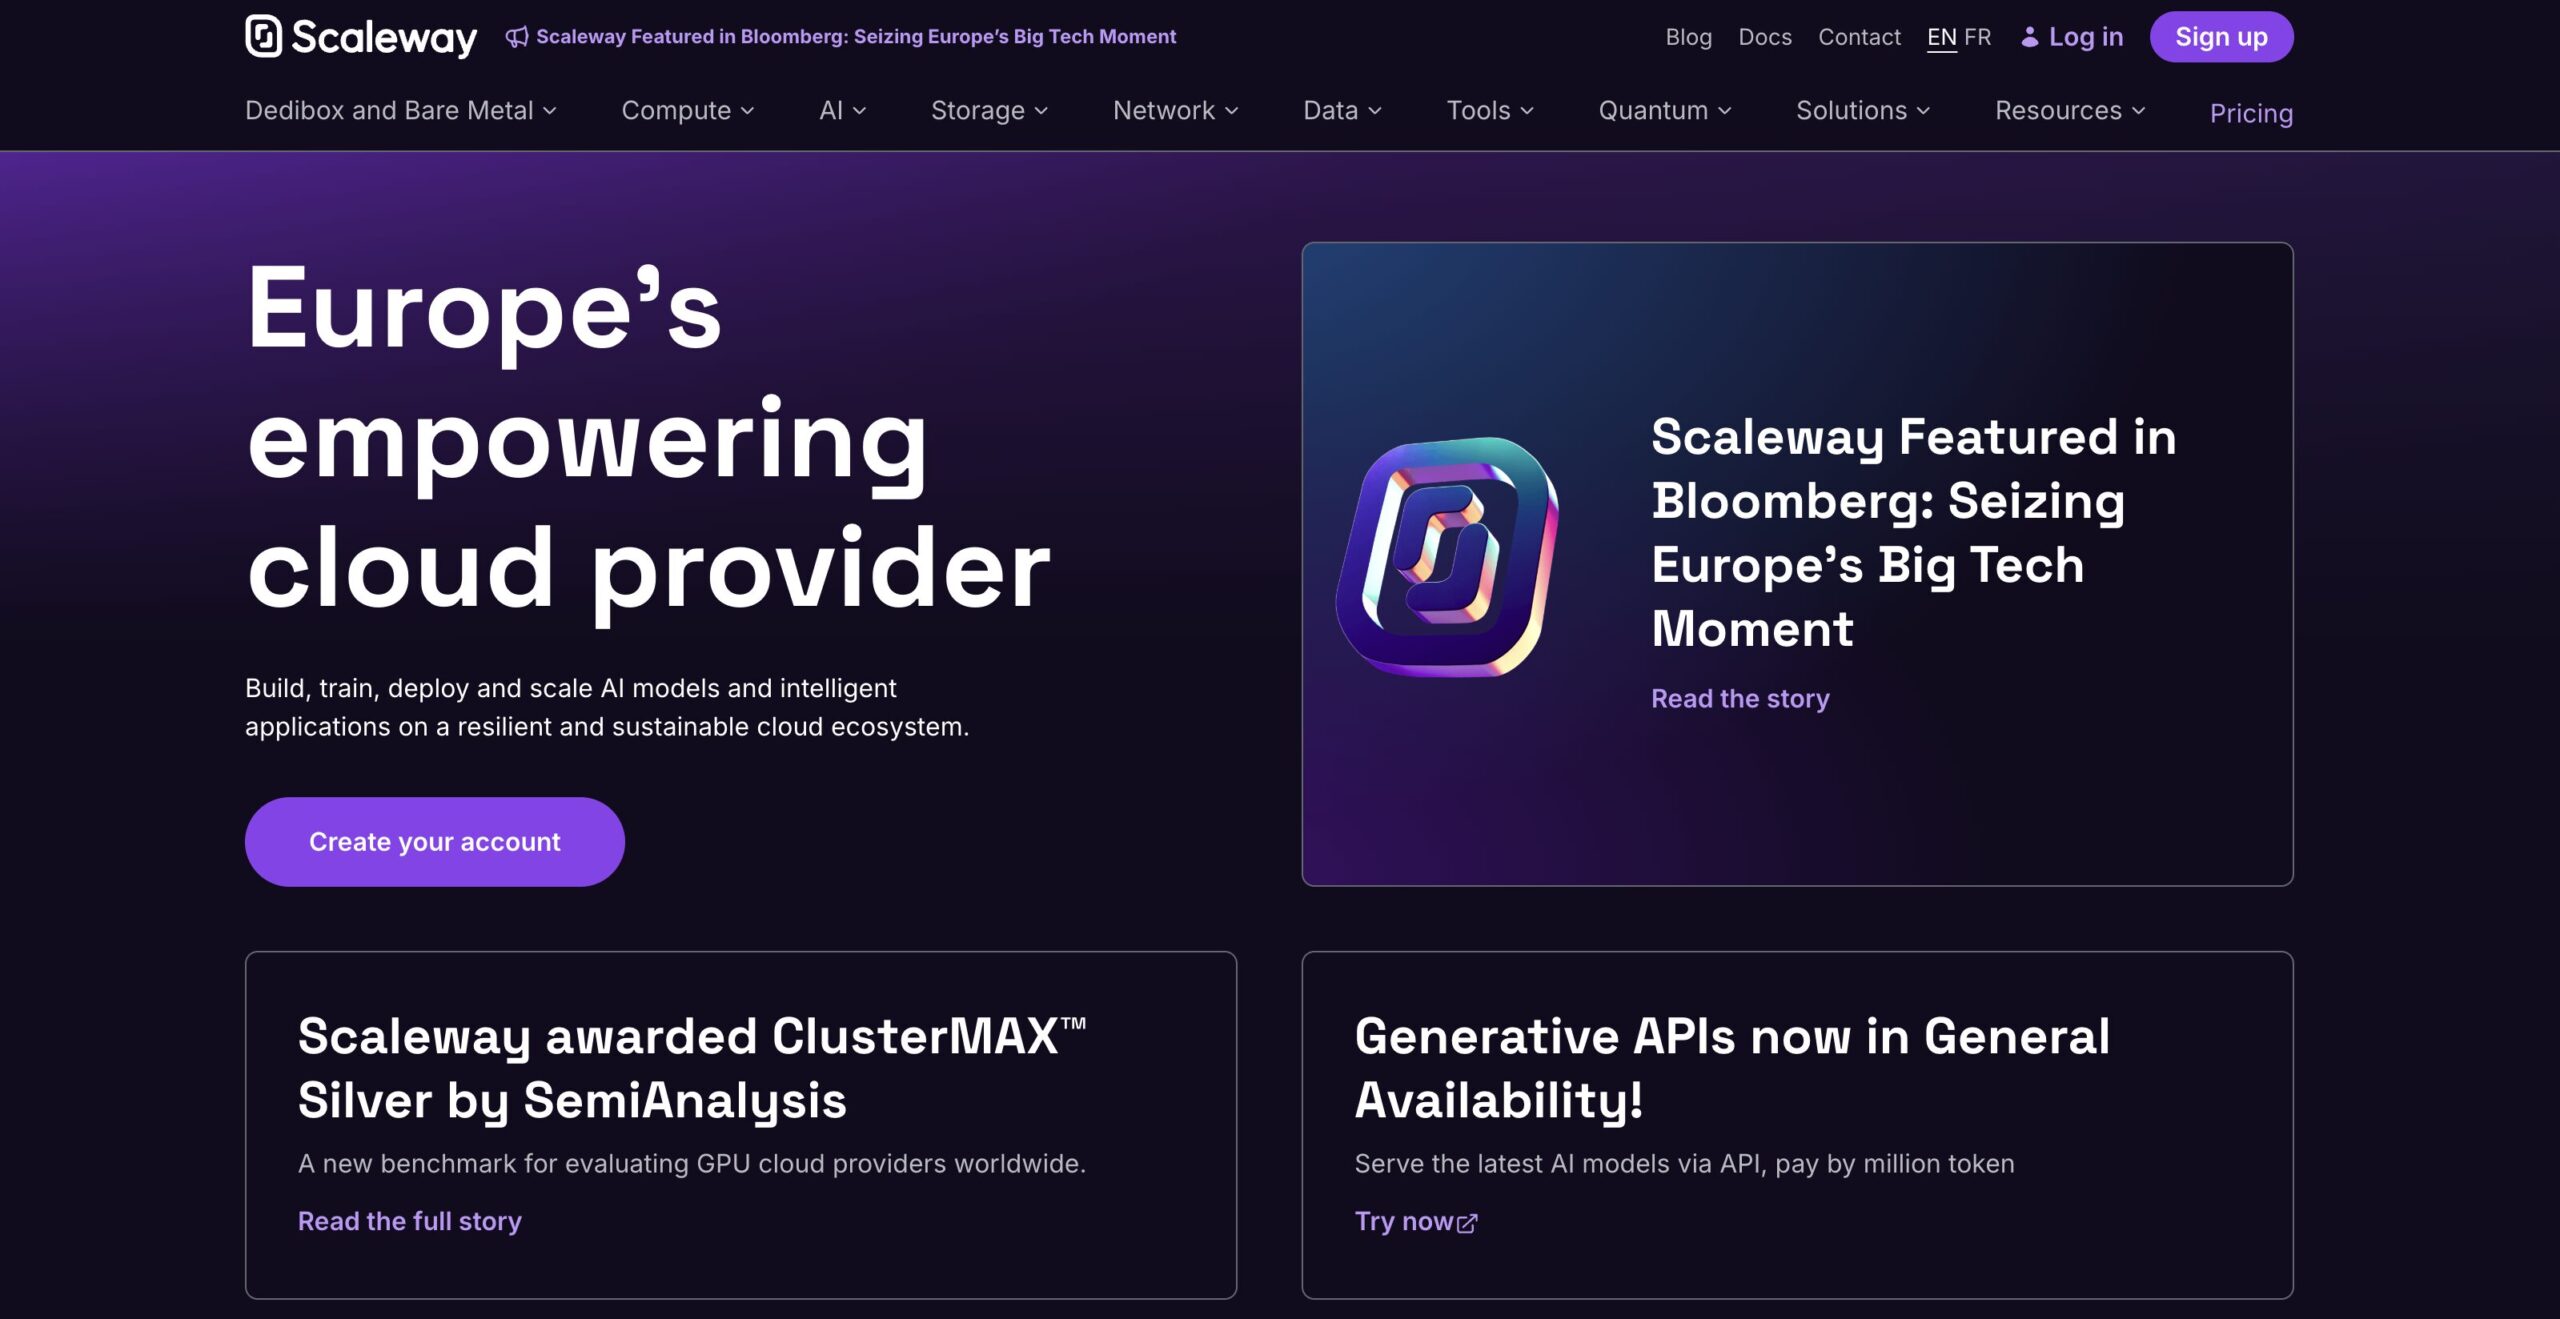Click the Sign up button
This screenshot has width=2560, height=1319.
coord(2221,37)
